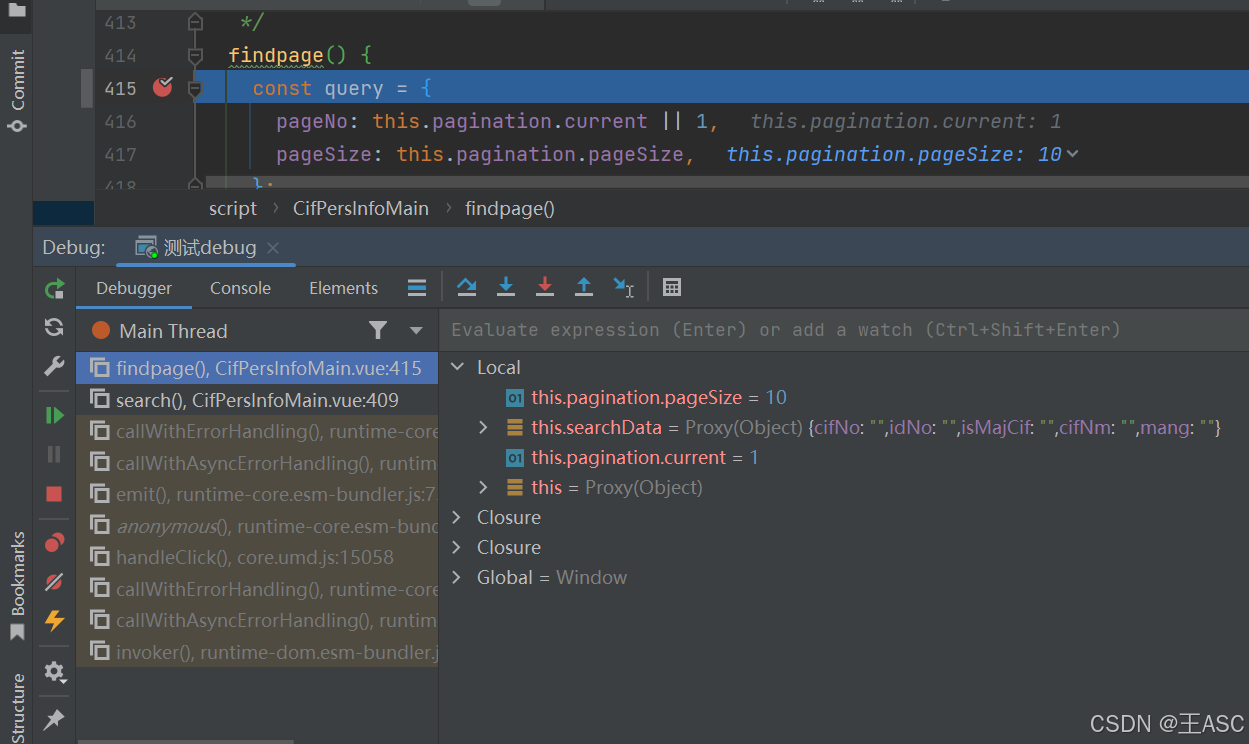Stop debugging with the red square icon
Screen dimensions: 1249x744
coord(54,494)
